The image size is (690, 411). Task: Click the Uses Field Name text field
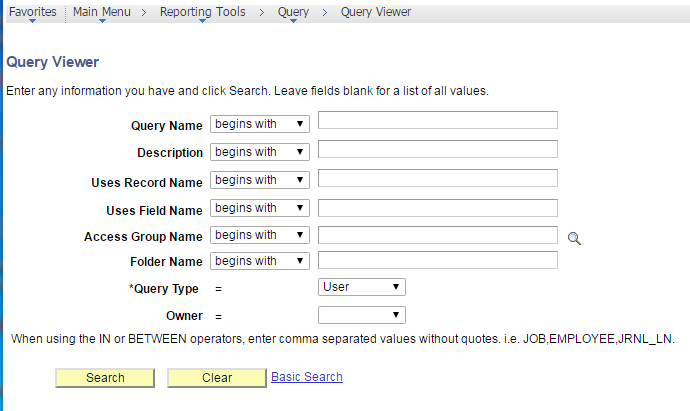pos(438,208)
